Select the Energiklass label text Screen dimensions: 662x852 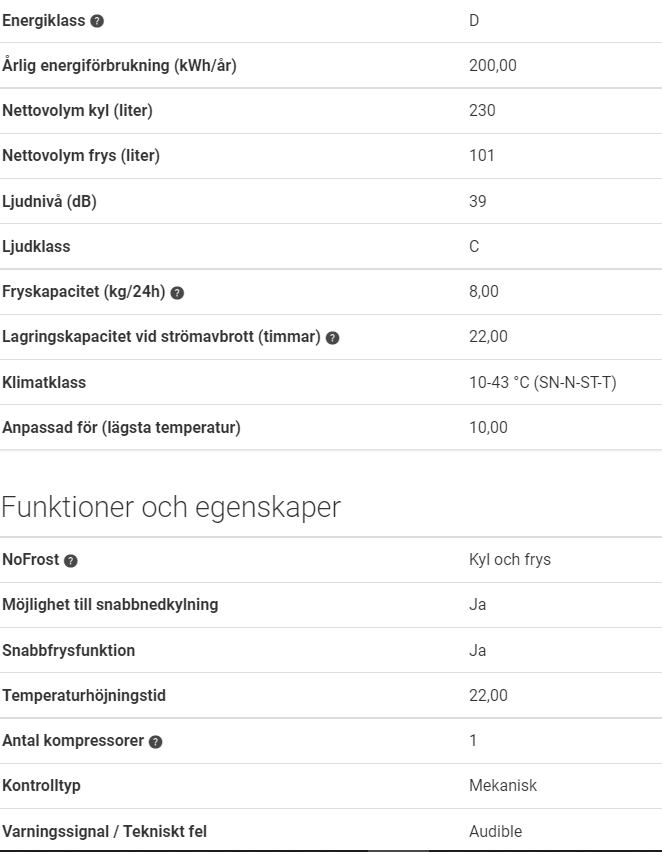[44, 21]
